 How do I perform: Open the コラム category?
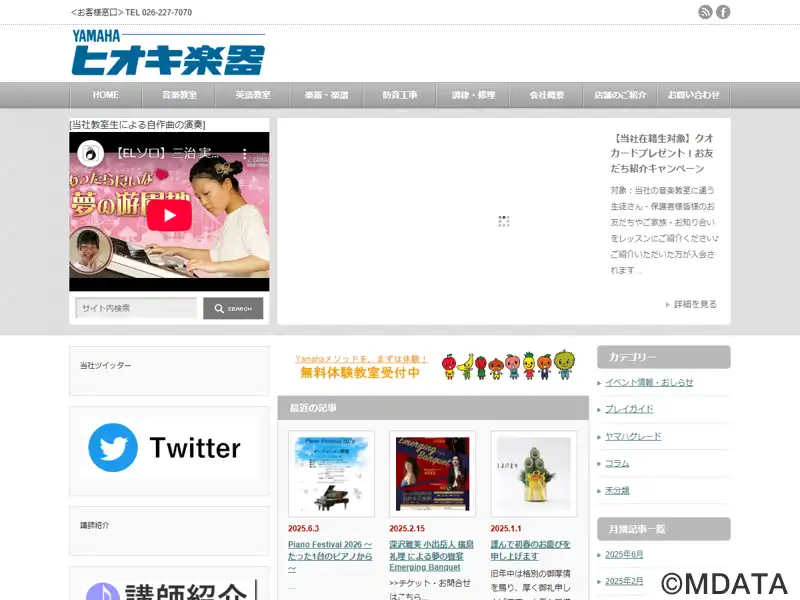point(617,463)
